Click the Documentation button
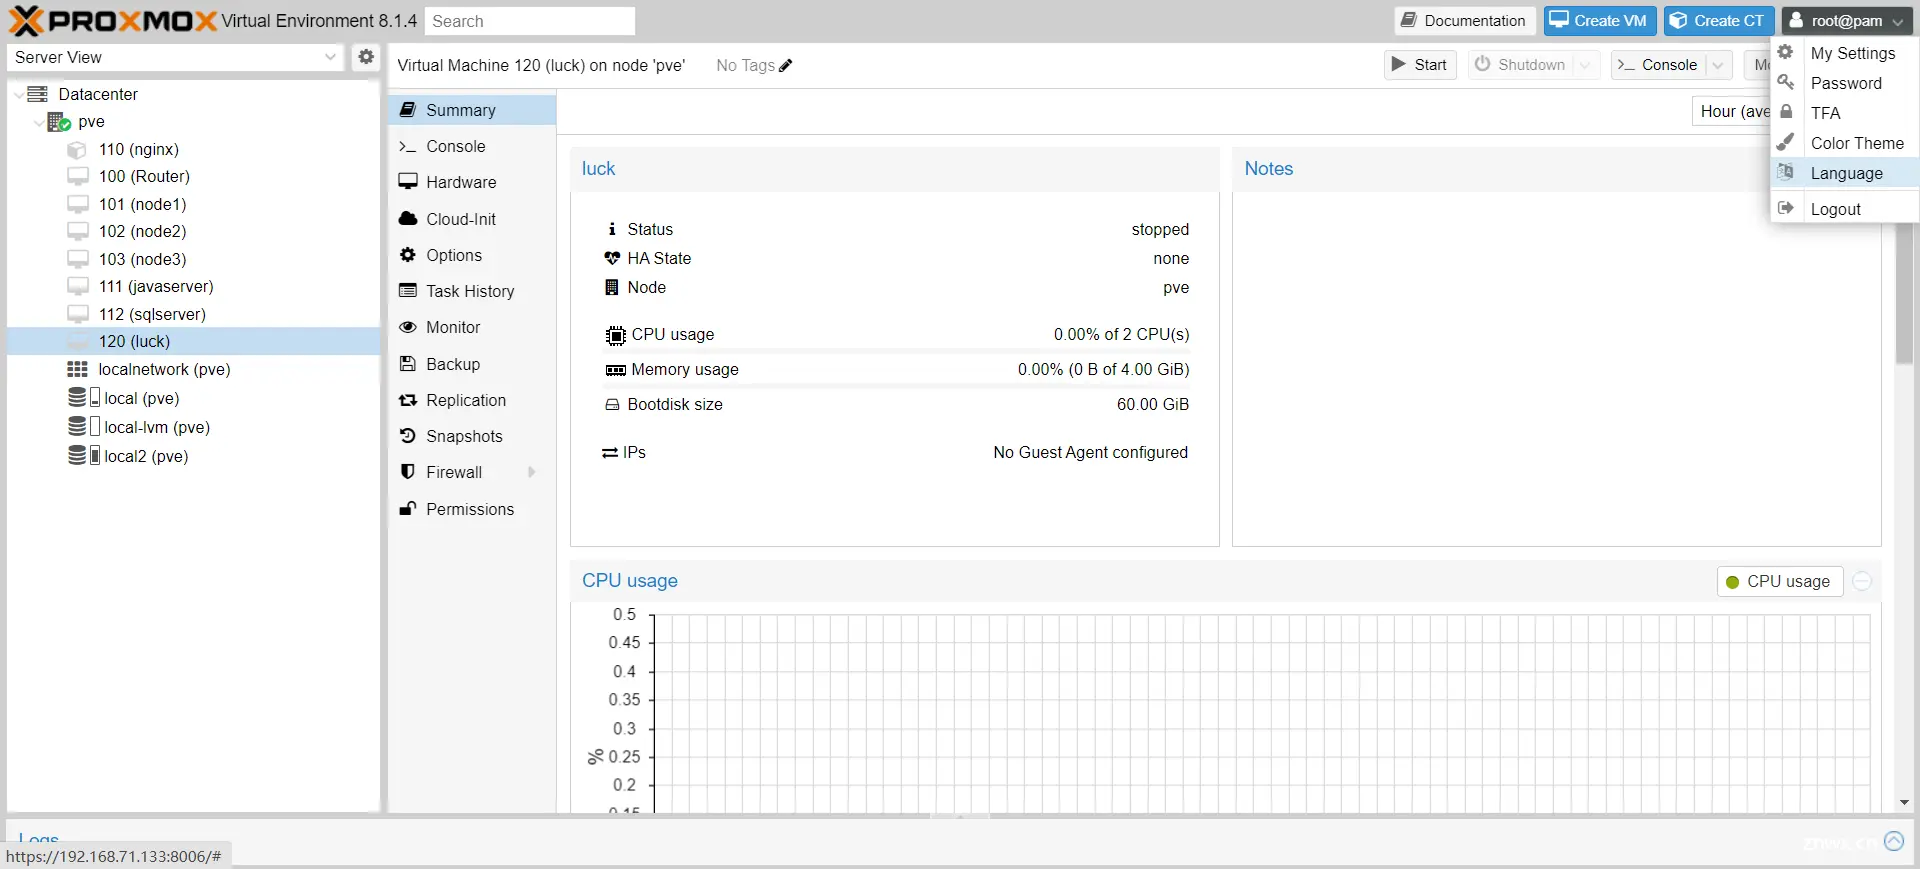 coord(1464,21)
